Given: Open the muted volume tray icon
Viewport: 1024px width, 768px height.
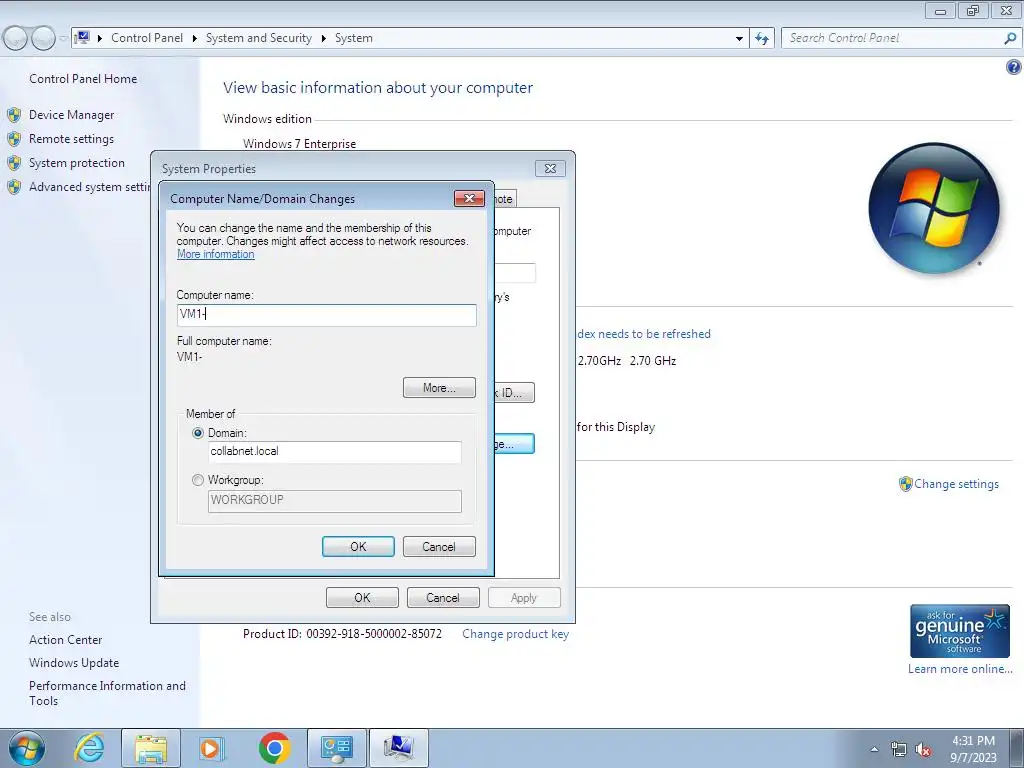Looking at the screenshot, I should tap(923, 750).
